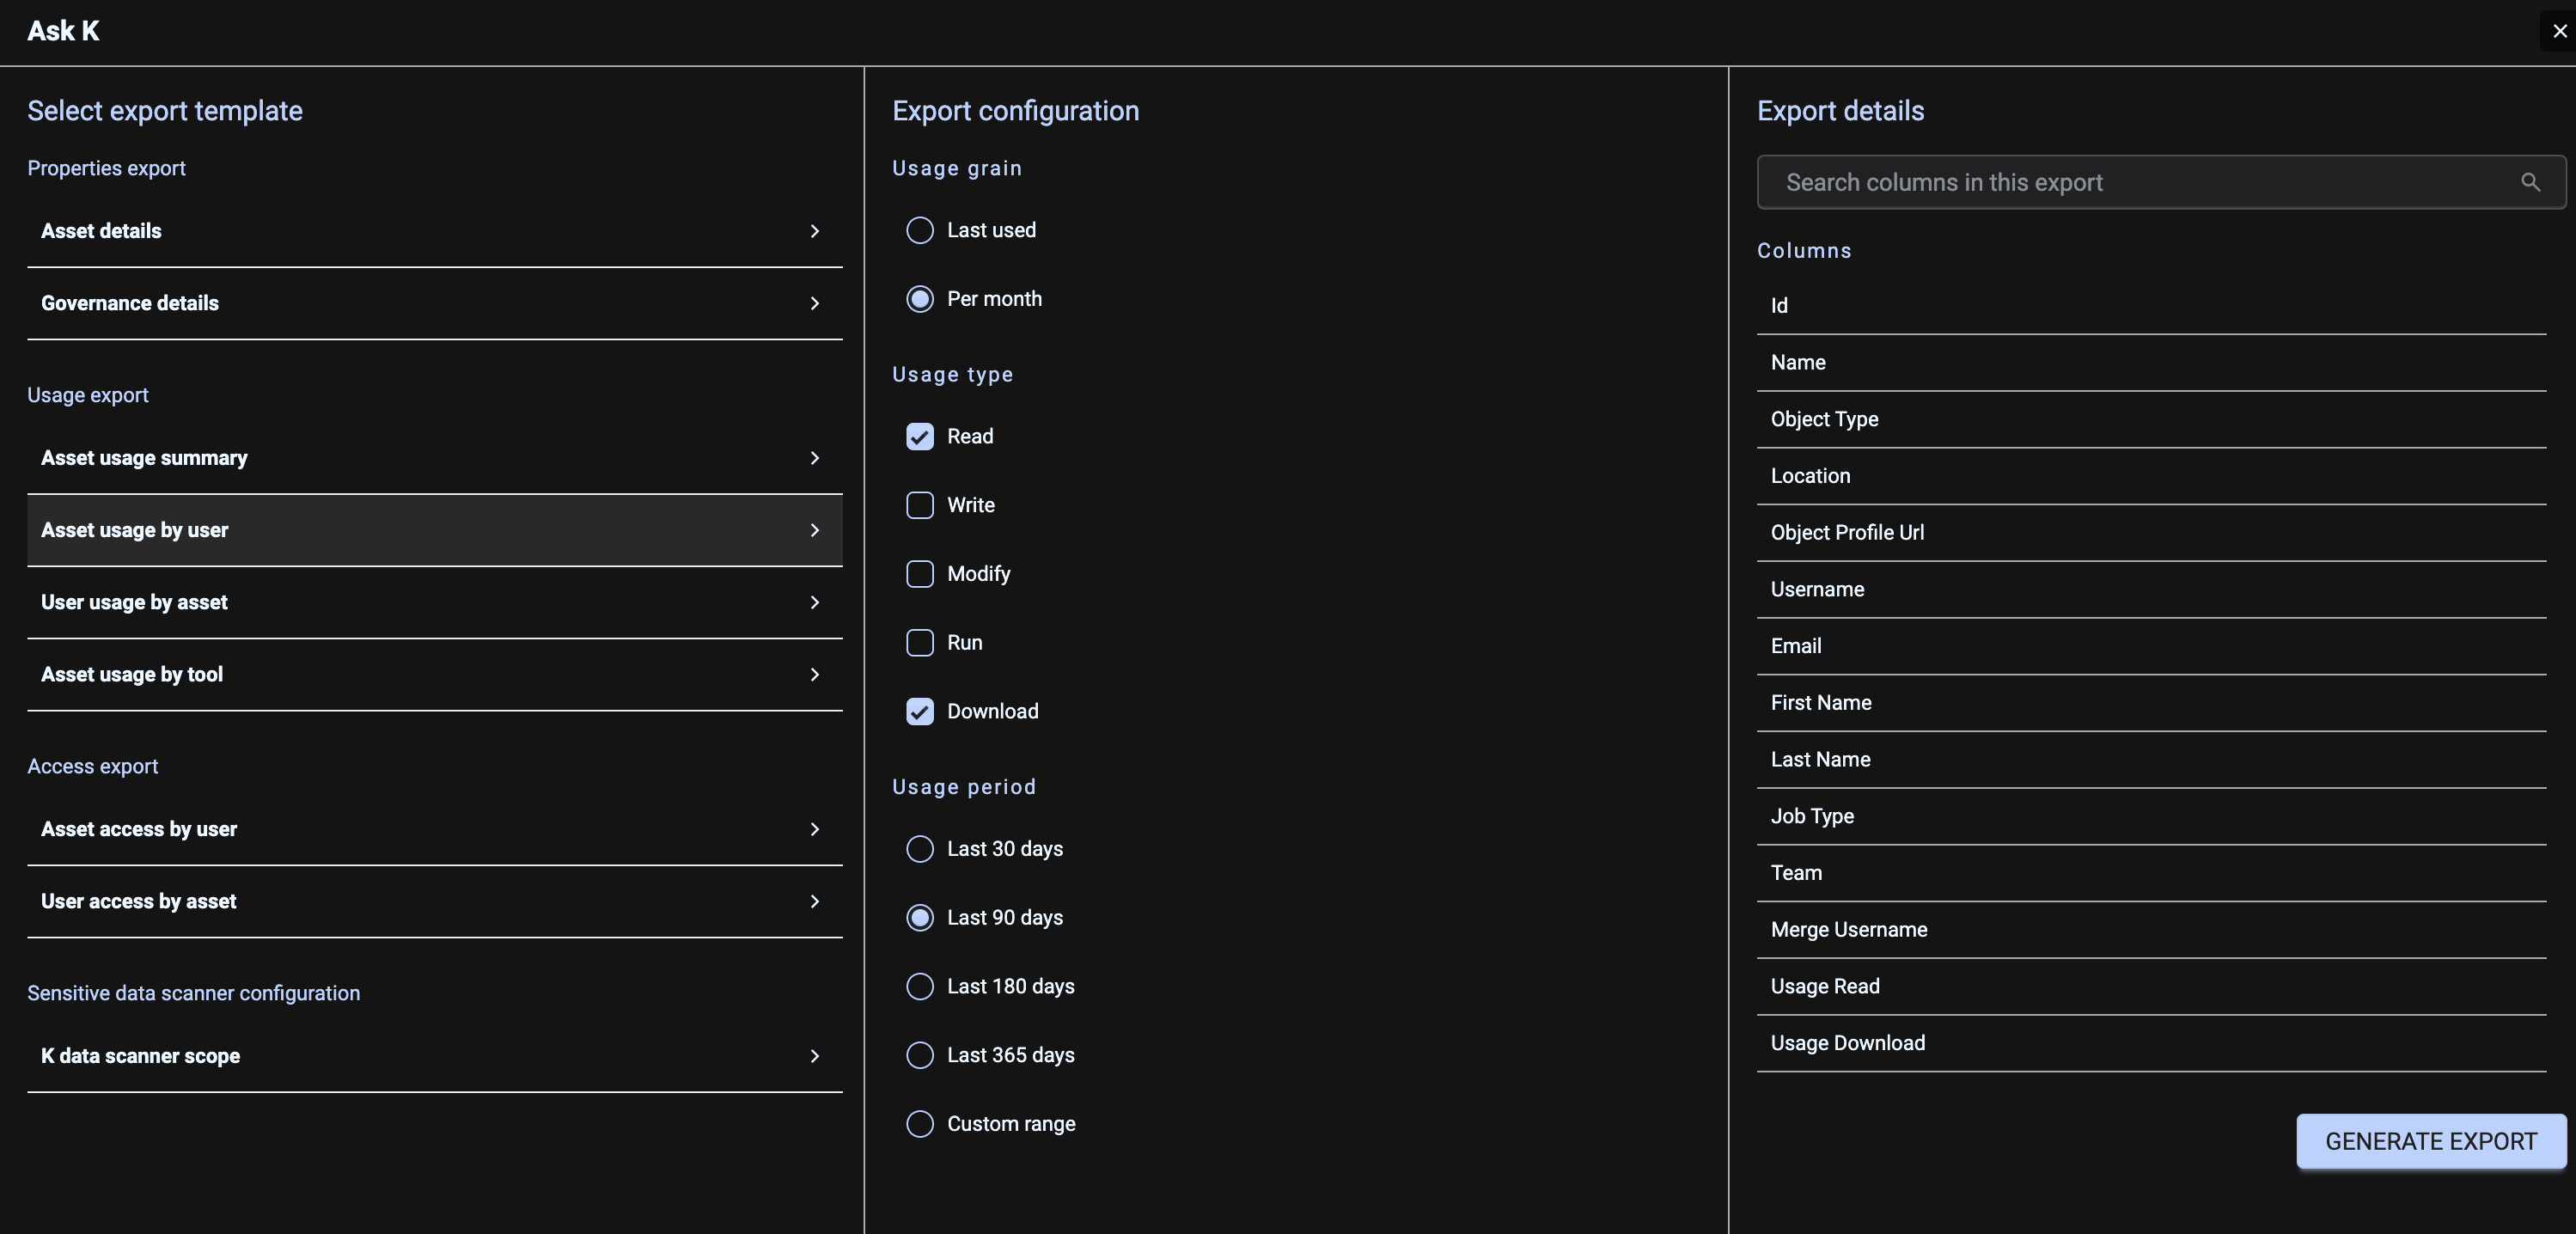Click chevron next to Asset details
This screenshot has height=1234, width=2576.
coord(814,231)
